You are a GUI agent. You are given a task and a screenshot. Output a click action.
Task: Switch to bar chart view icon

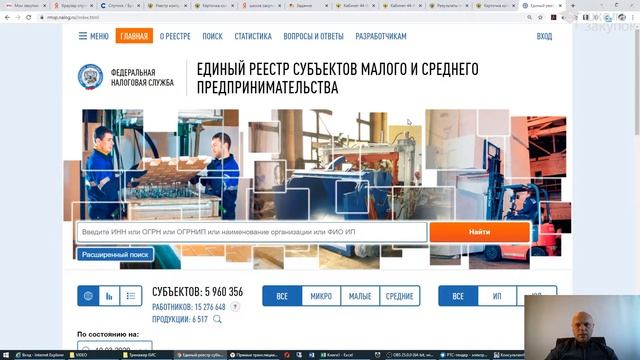(109, 296)
